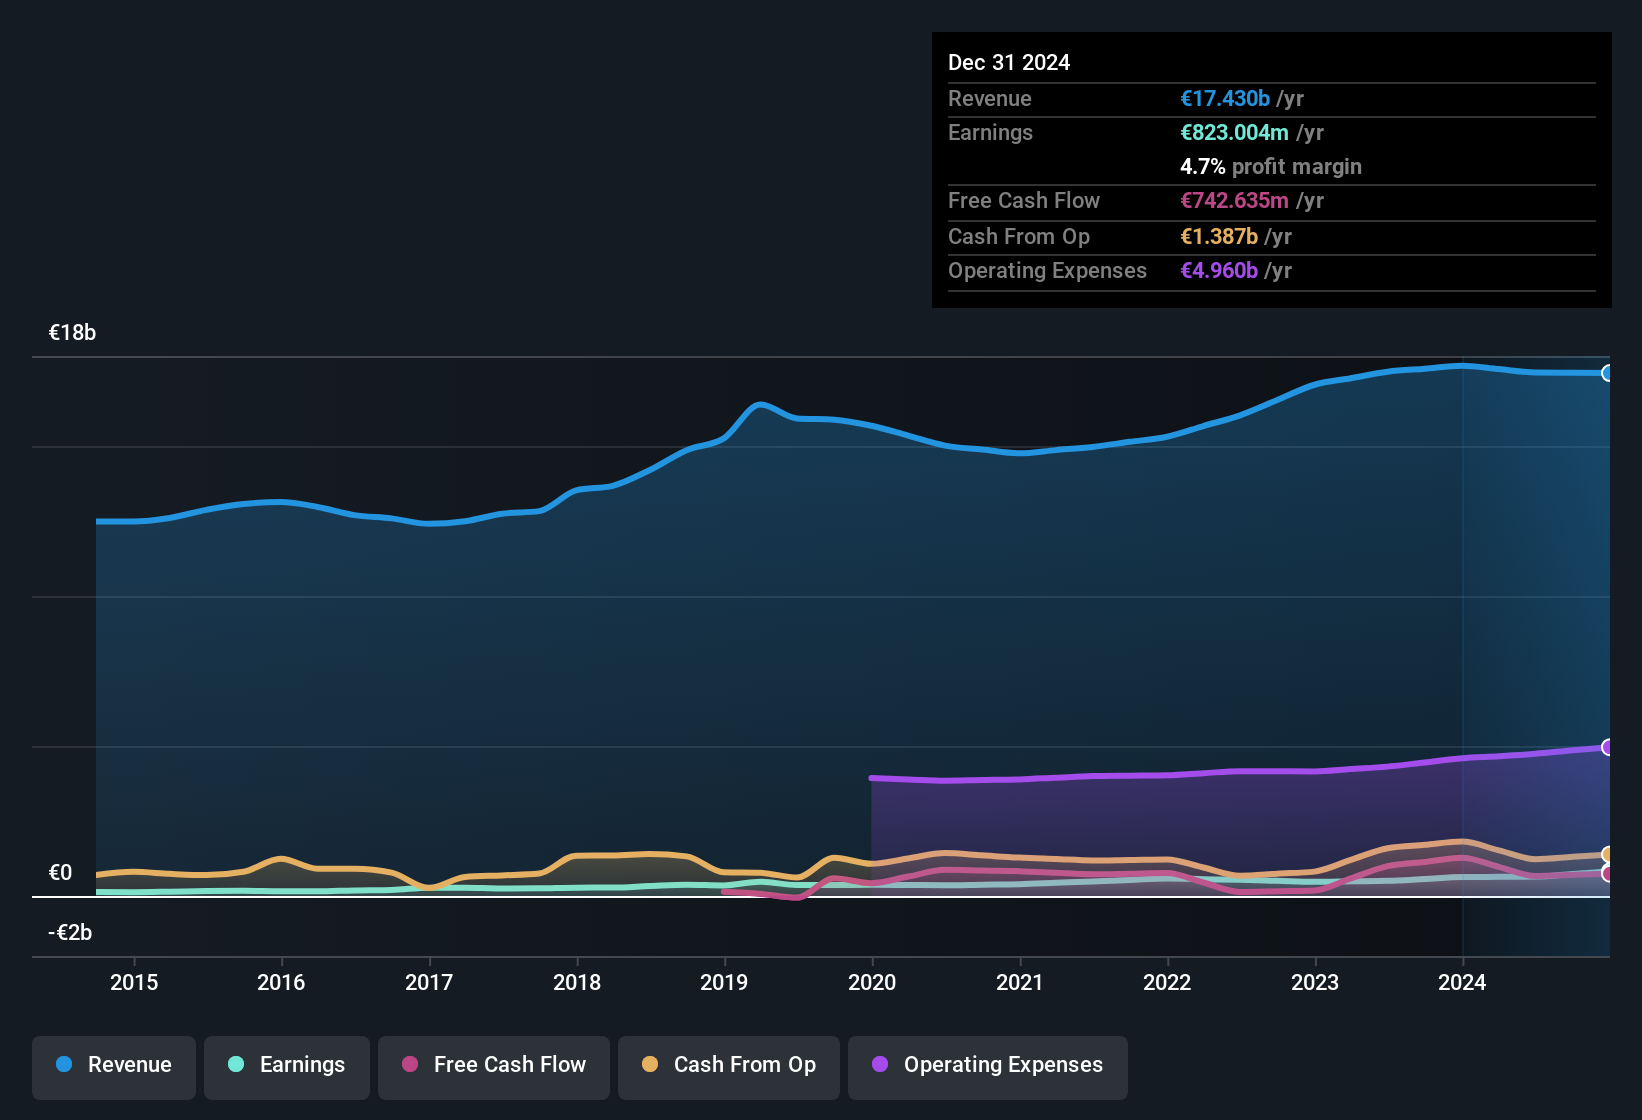
Task: Click the teal dot in Earnings legend
Action: [x=236, y=1064]
